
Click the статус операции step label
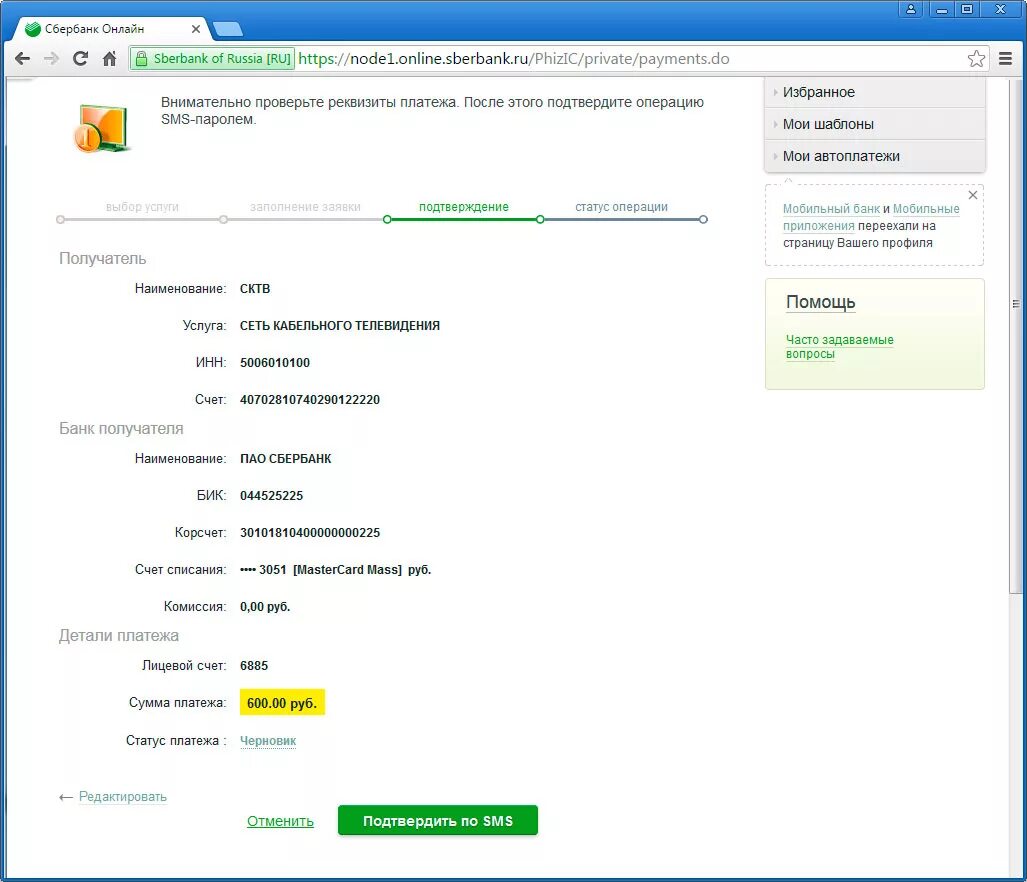click(x=622, y=207)
